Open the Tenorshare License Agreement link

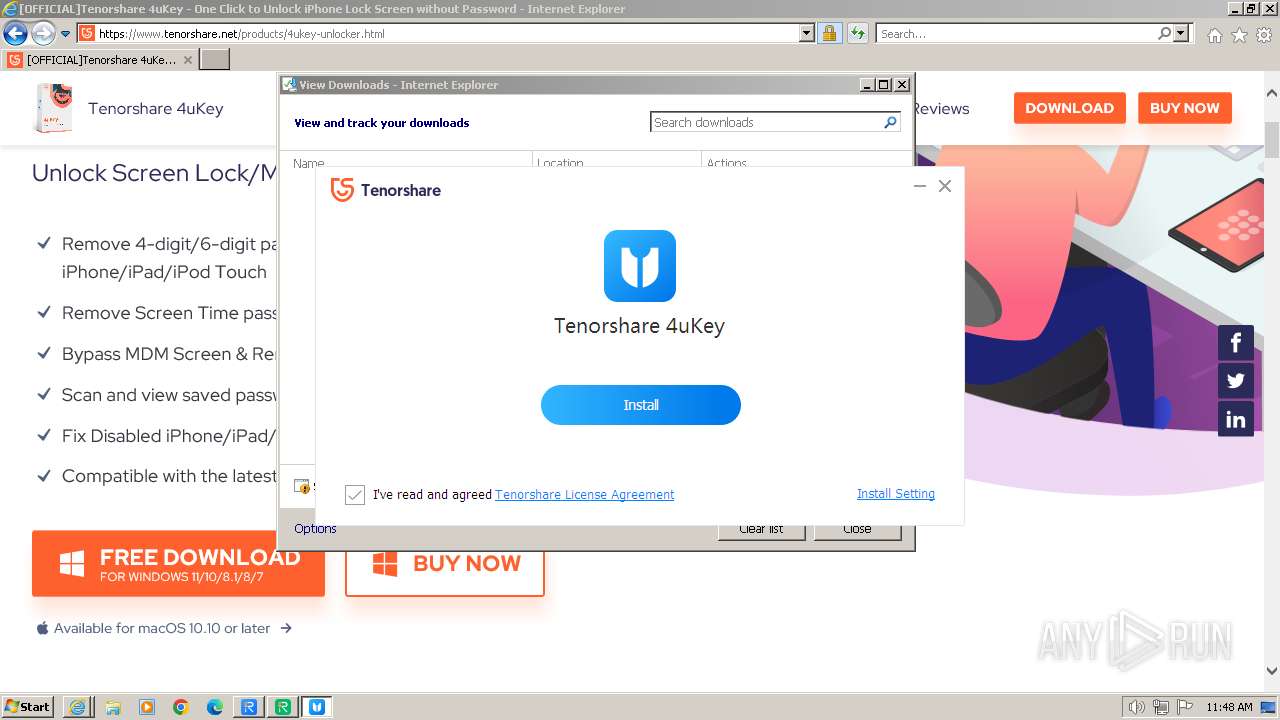click(585, 495)
